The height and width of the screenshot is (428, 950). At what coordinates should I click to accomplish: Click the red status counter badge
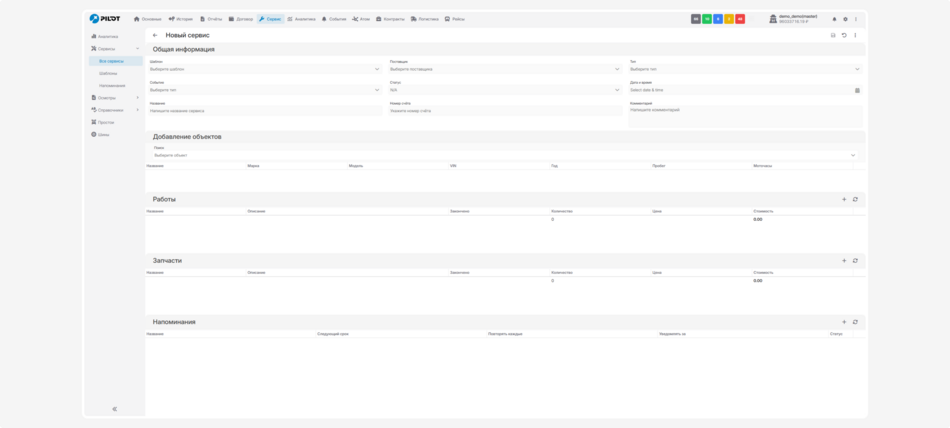point(740,19)
